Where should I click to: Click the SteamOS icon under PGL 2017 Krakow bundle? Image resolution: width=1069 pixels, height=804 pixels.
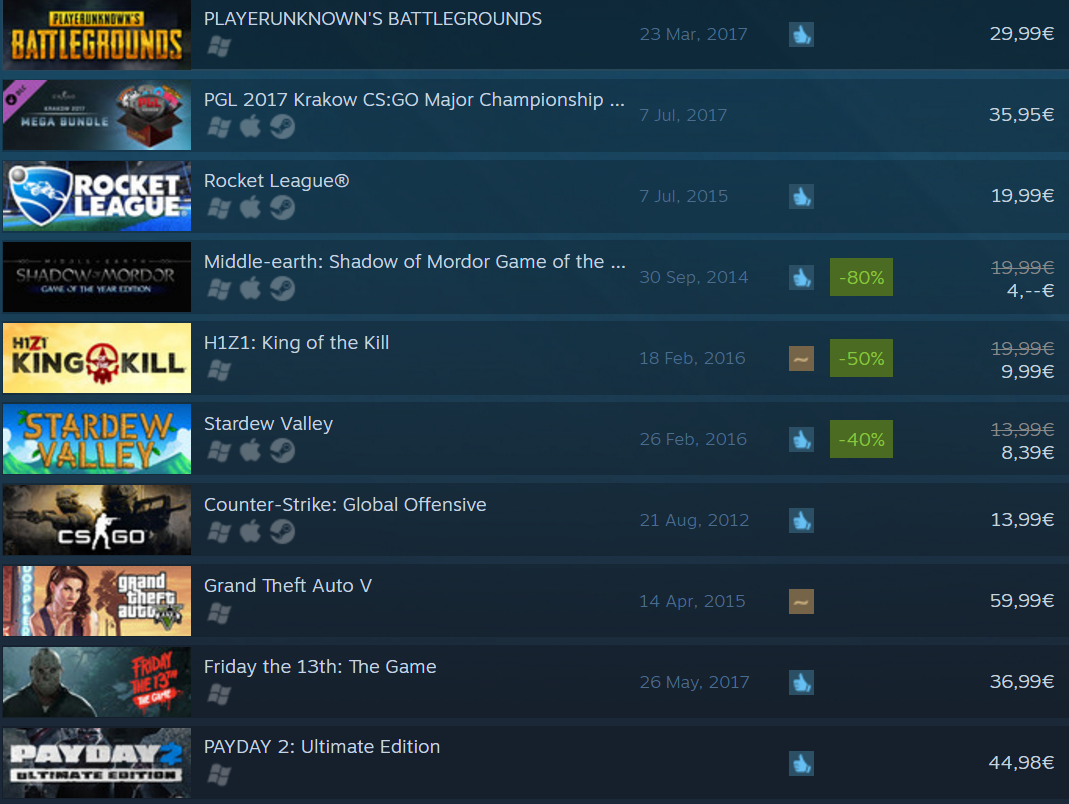click(x=282, y=126)
